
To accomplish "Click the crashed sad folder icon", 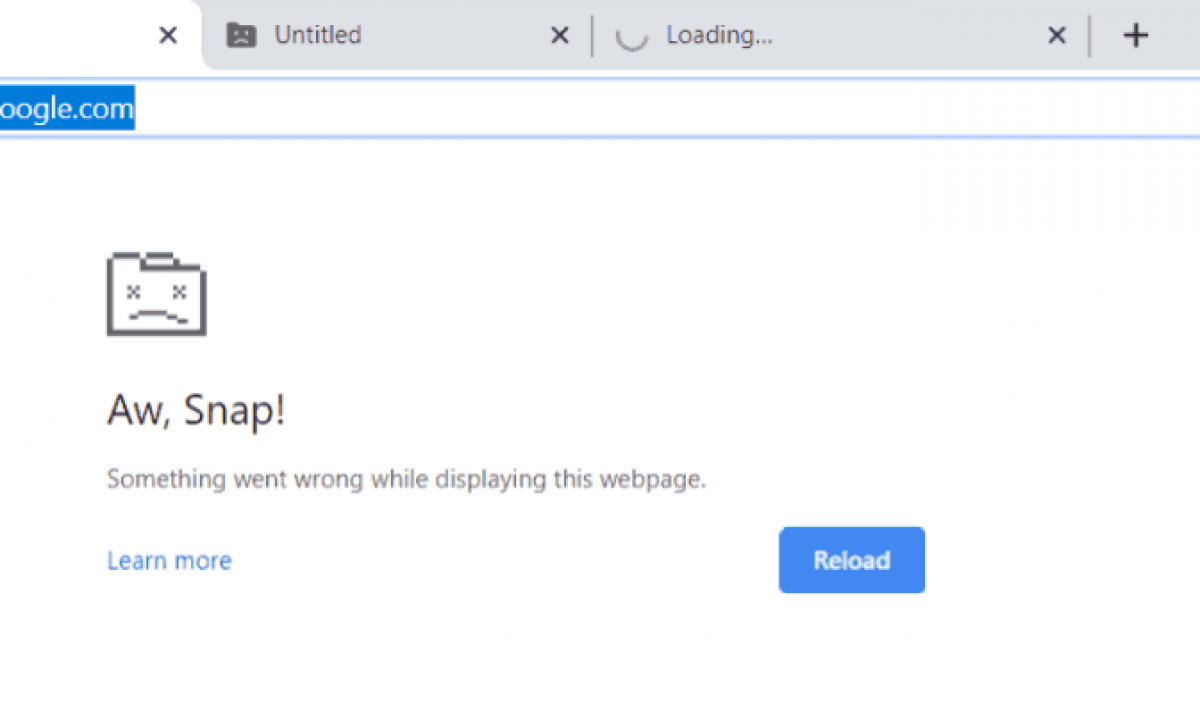I will (x=157, y=294).
